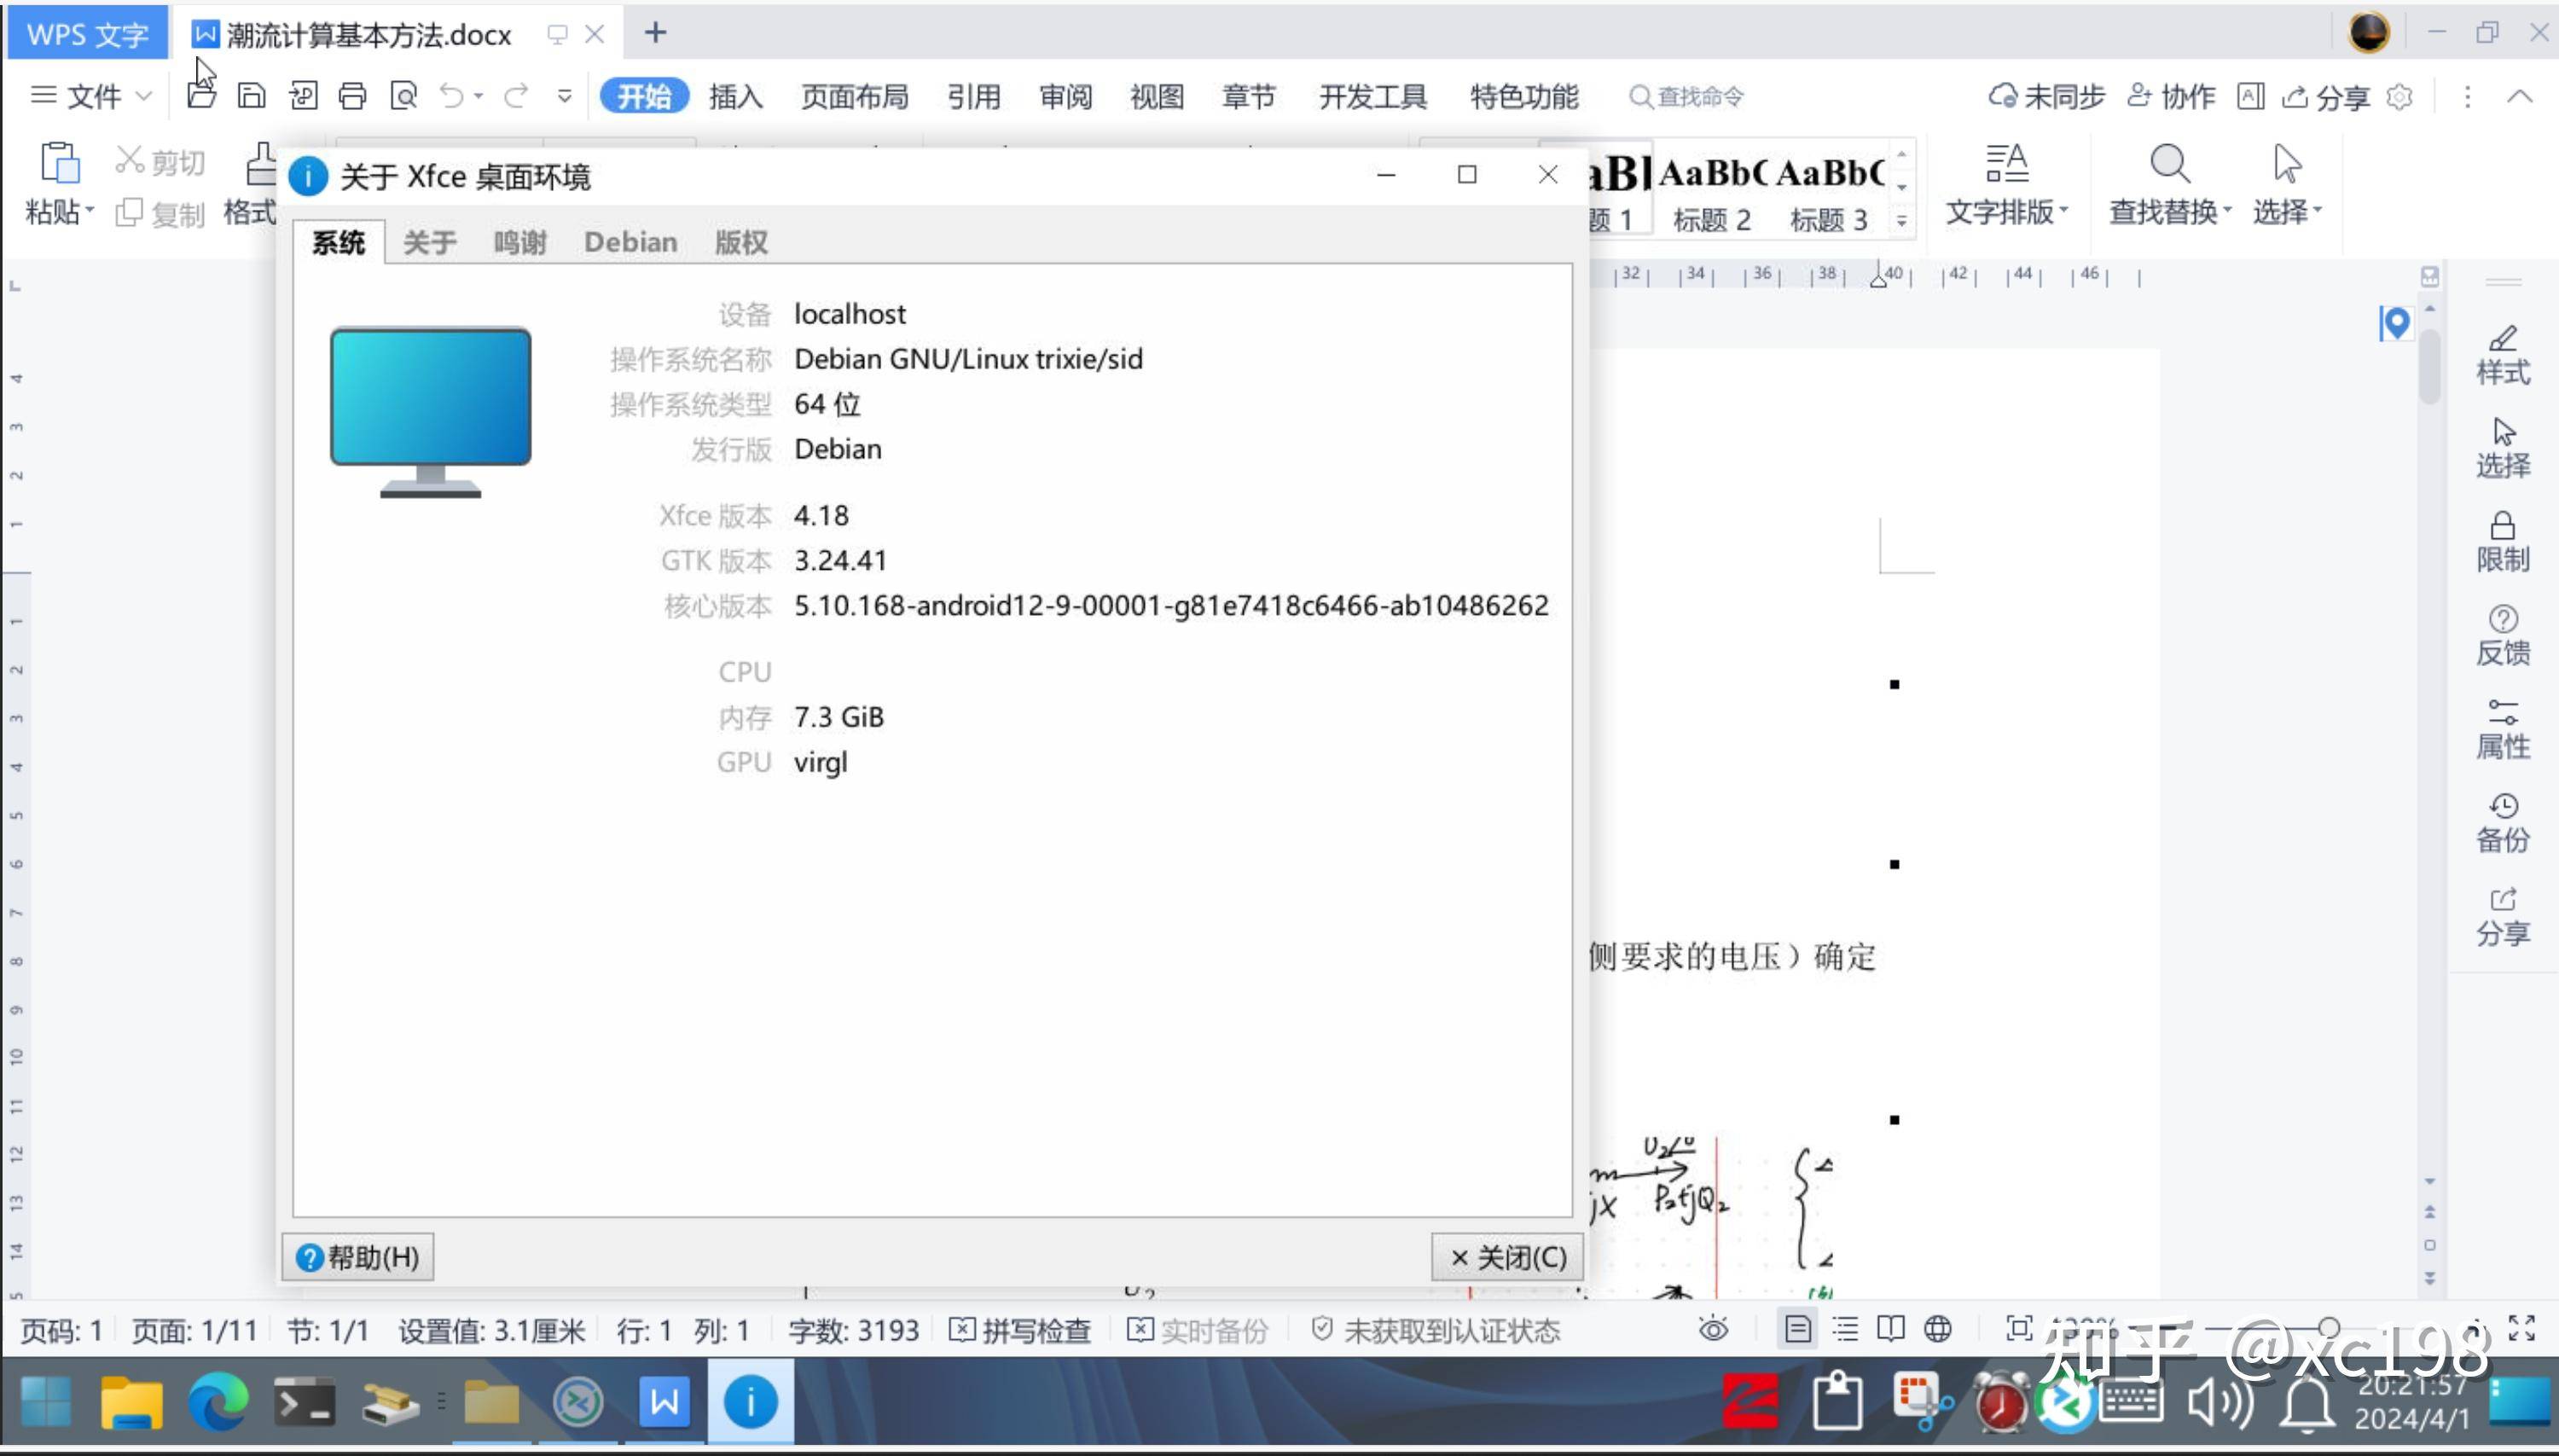The width and height of the screenshot is (2559, 1456).
Task: Open 样式 pane in right sidebar
Action: coord(2502,356)
